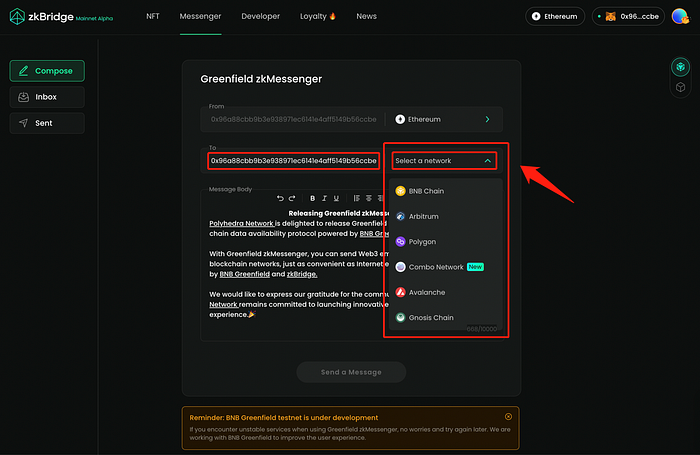
Task: Go to the Loyalty tab
Action: click(317, 16)
